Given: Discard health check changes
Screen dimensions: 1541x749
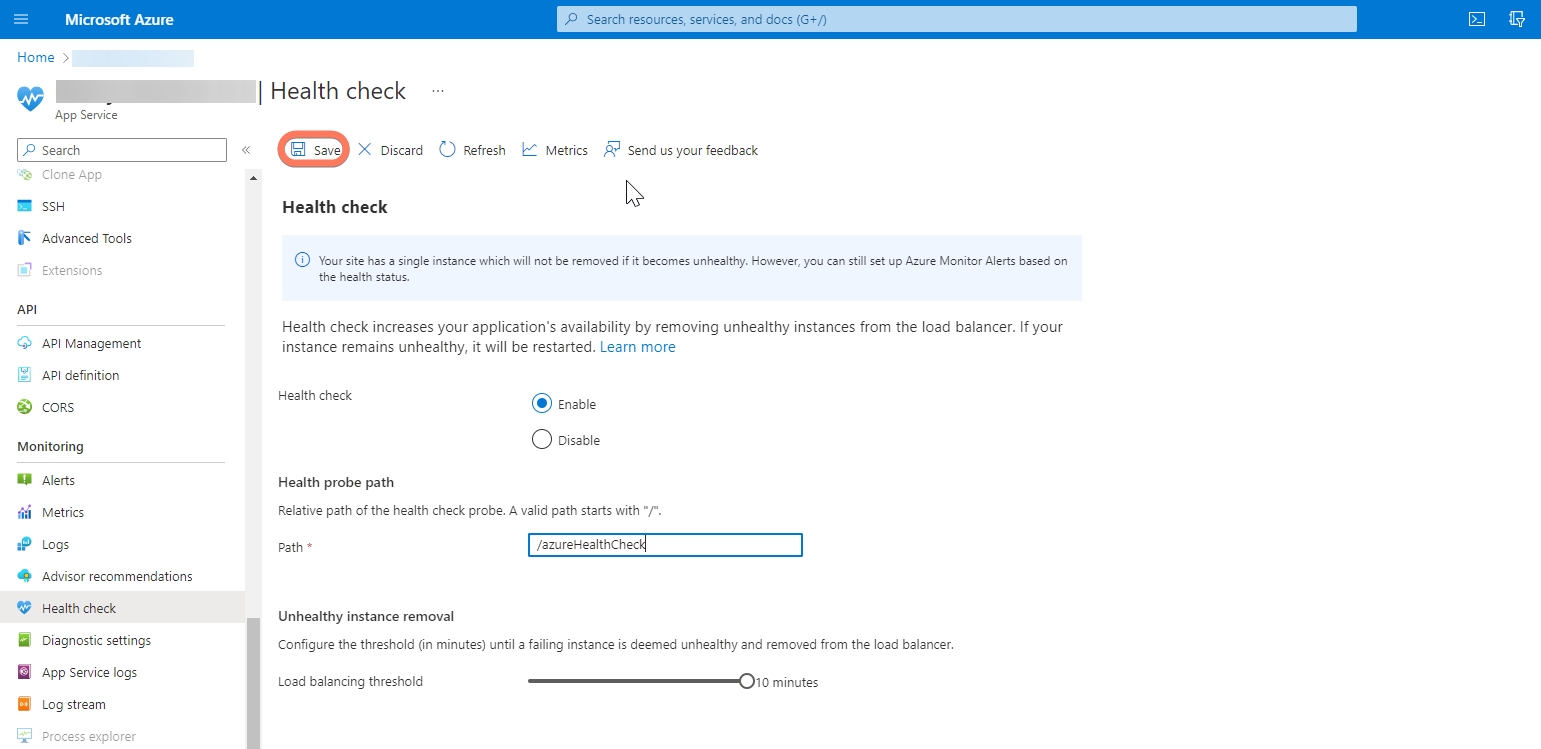Looking at the screenshot, I should coord(390,150).
